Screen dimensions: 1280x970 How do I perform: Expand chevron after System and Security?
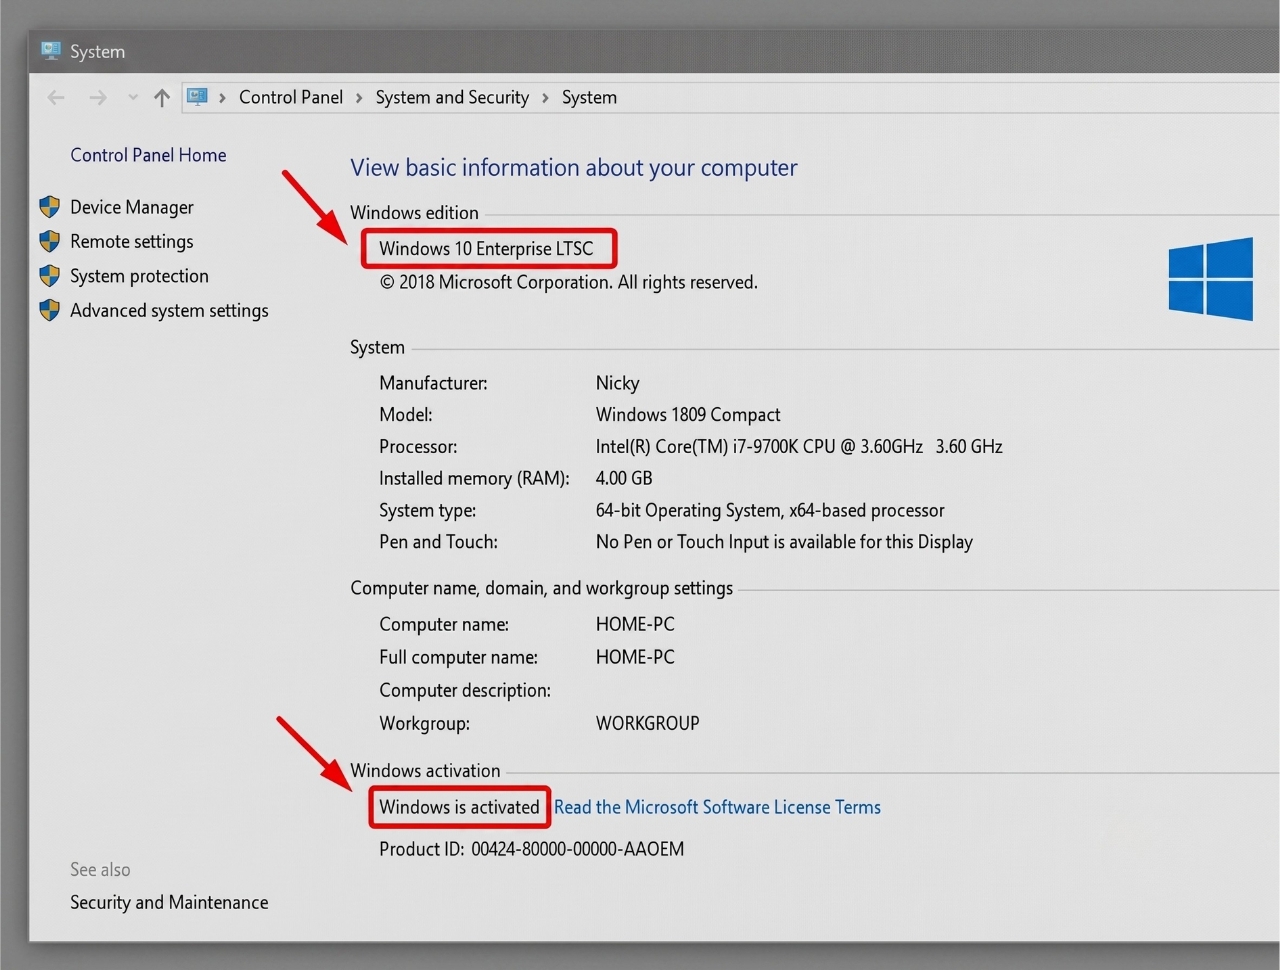coord(545,98)
